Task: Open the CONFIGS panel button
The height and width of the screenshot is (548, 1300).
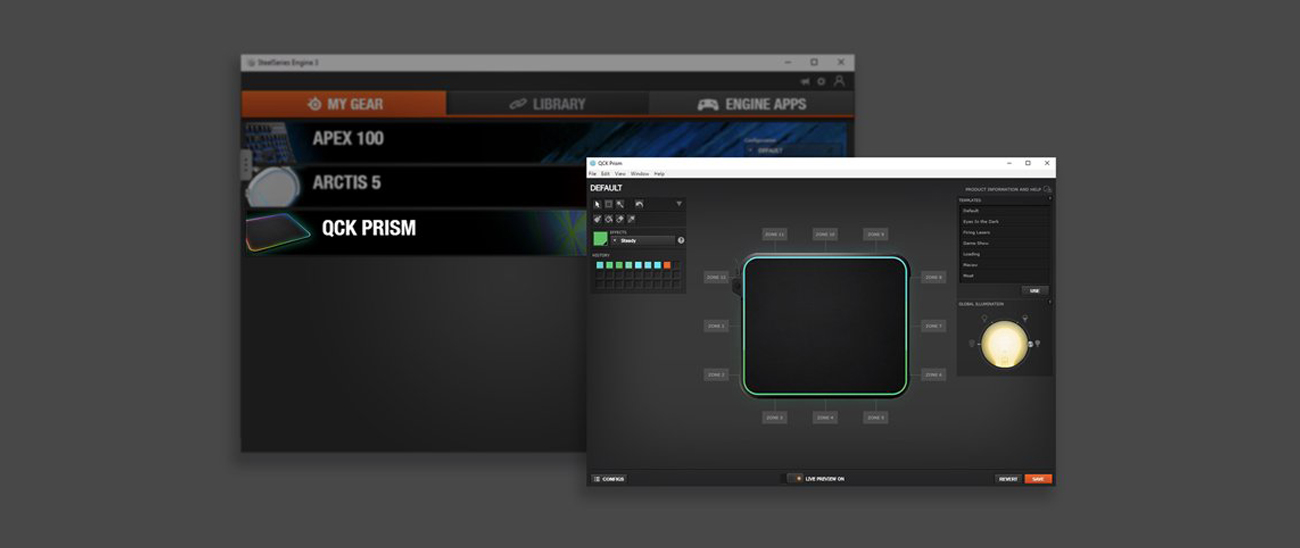Action: pos(608,479)
